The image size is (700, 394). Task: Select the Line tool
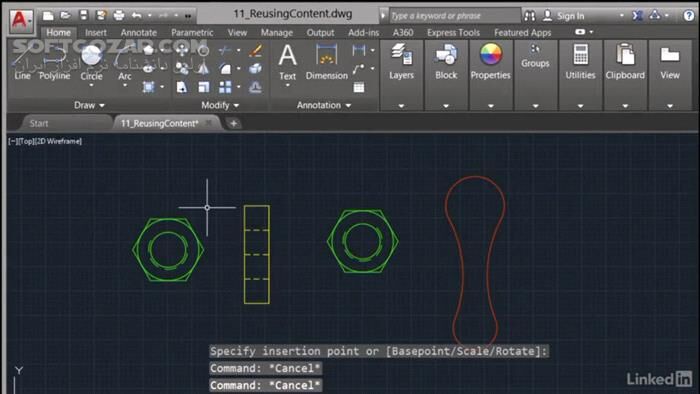(x=22, y=62)
